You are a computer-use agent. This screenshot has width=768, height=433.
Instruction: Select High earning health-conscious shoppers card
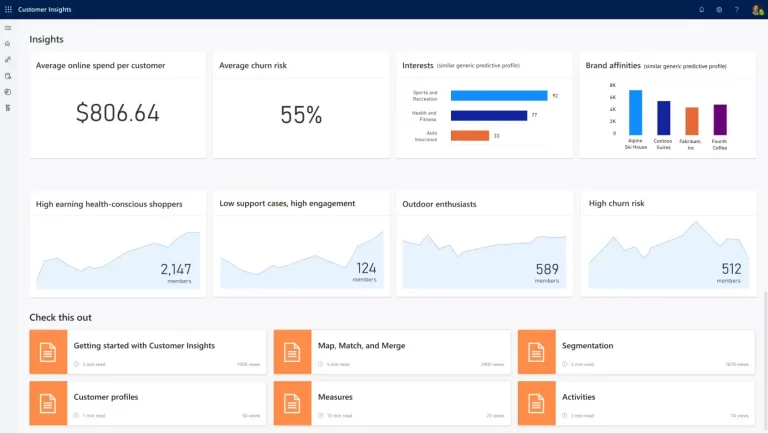pos(118,243)
